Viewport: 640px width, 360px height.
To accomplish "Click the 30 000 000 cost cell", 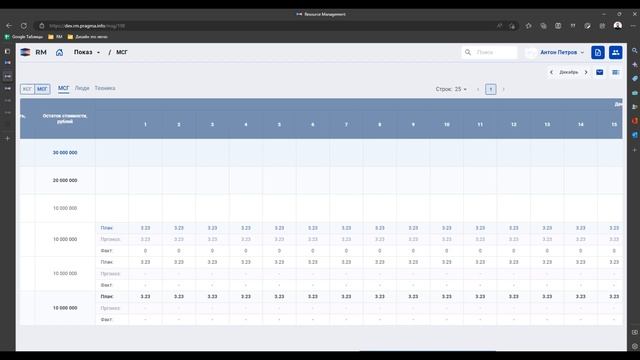I will point(65,153).
